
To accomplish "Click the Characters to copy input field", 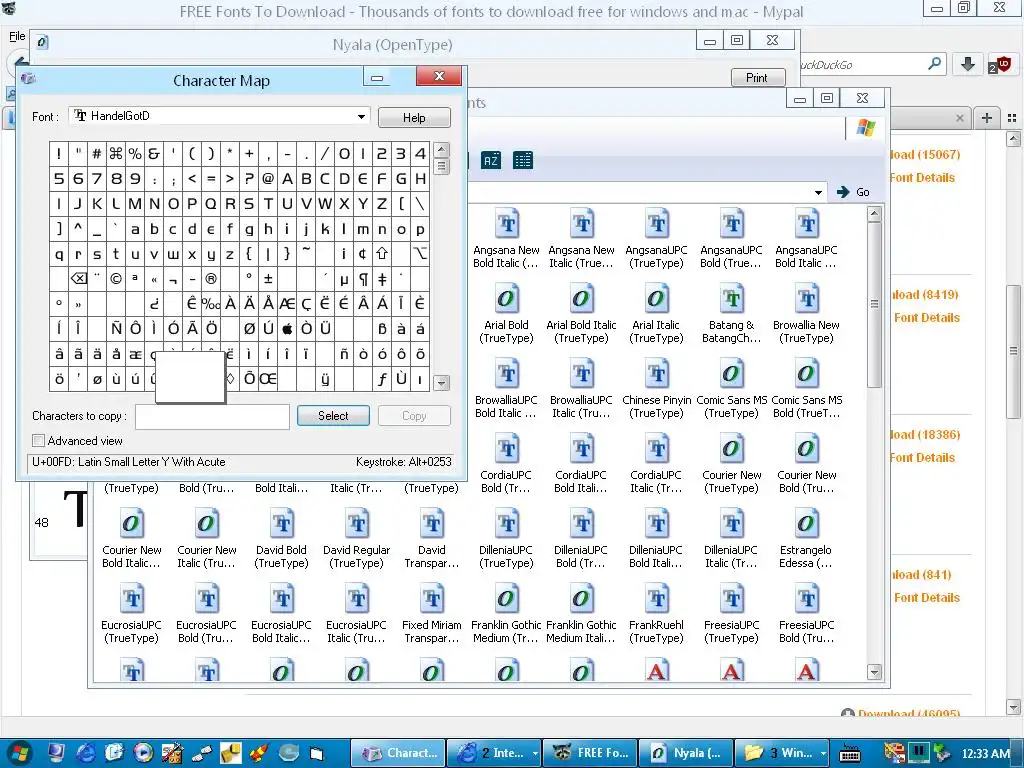I will [x=212, y=416].
